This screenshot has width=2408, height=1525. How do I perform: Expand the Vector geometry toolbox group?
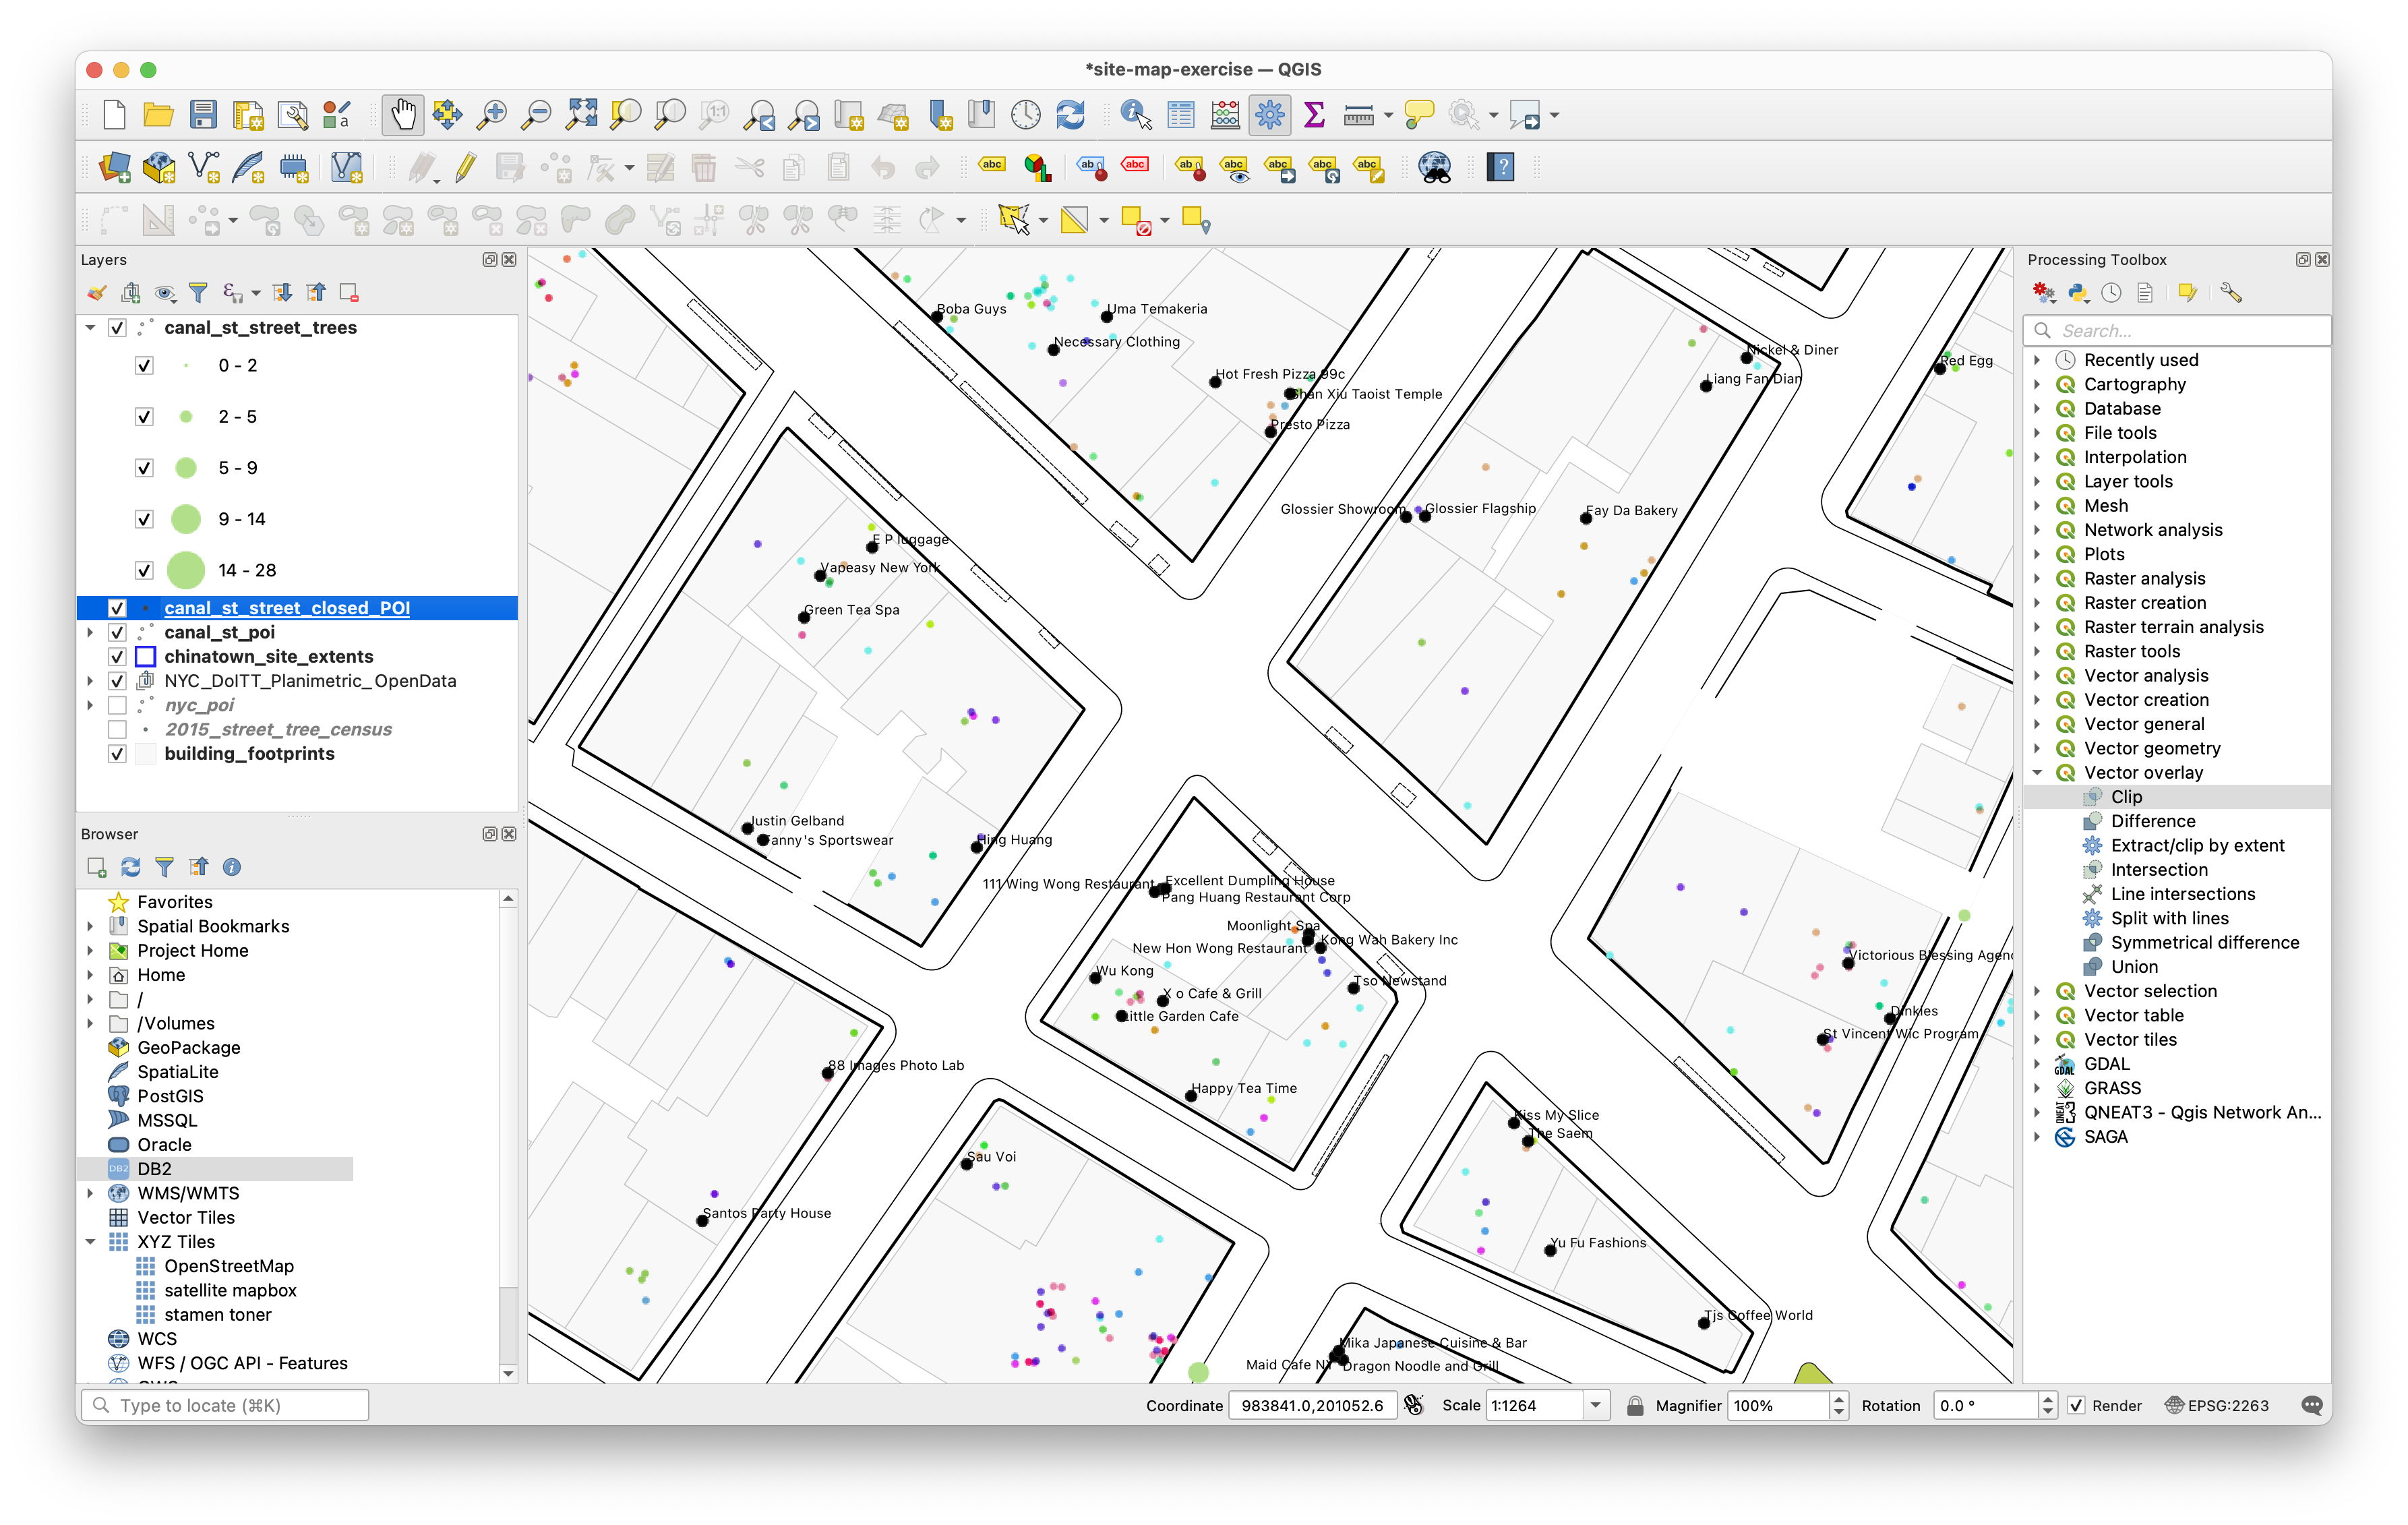coord(2037,749)
